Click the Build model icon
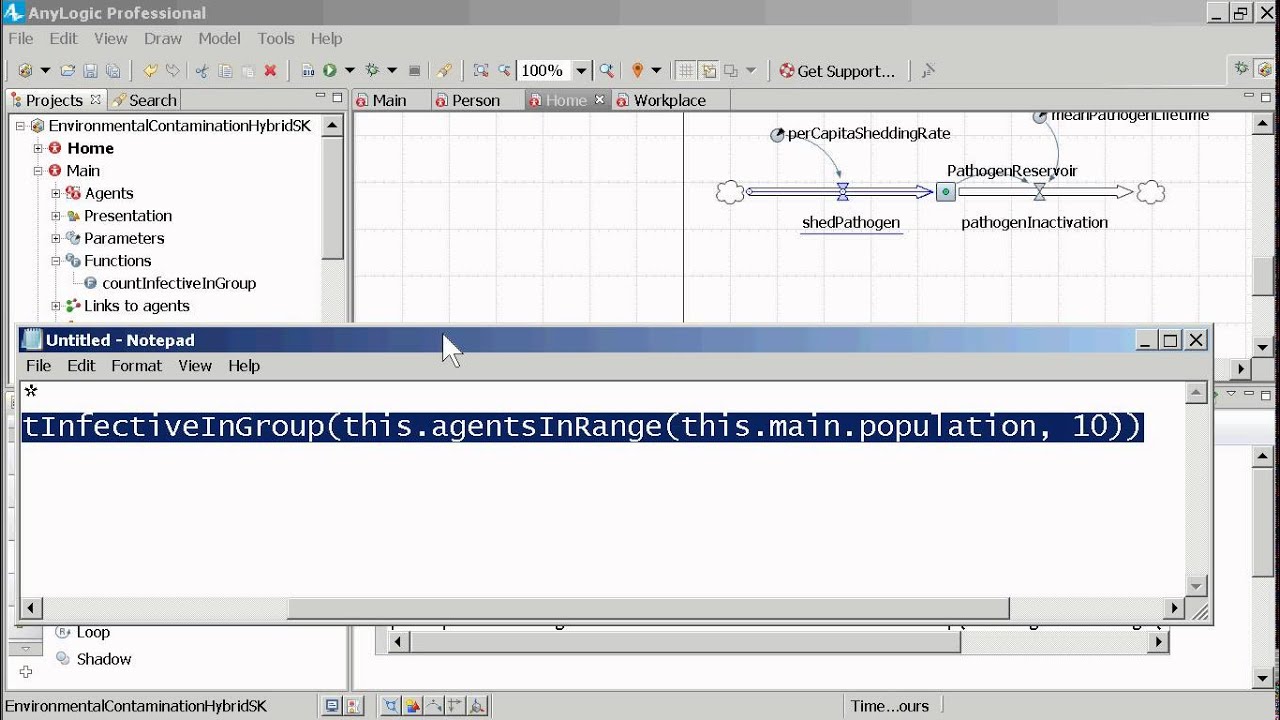The image size is (1280, 720). tap(307, 71)
